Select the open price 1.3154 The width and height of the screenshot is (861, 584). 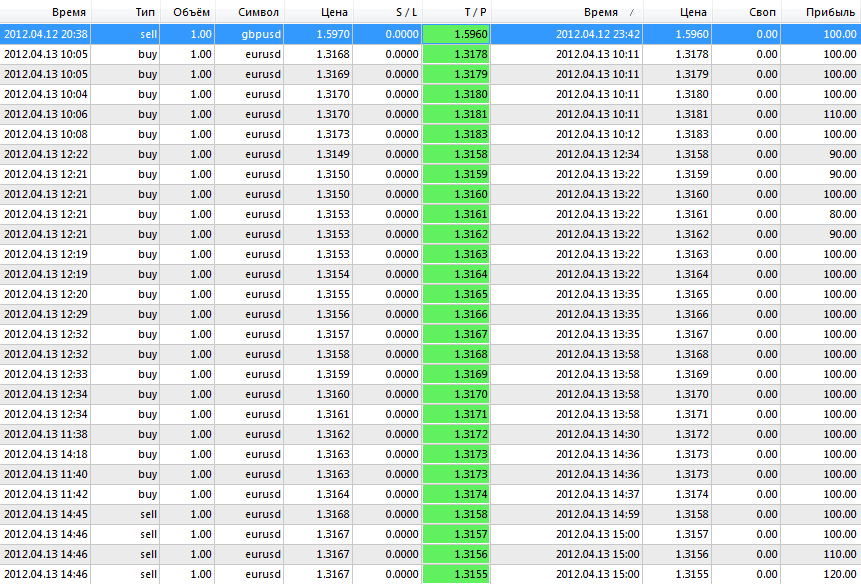point(333,274)
